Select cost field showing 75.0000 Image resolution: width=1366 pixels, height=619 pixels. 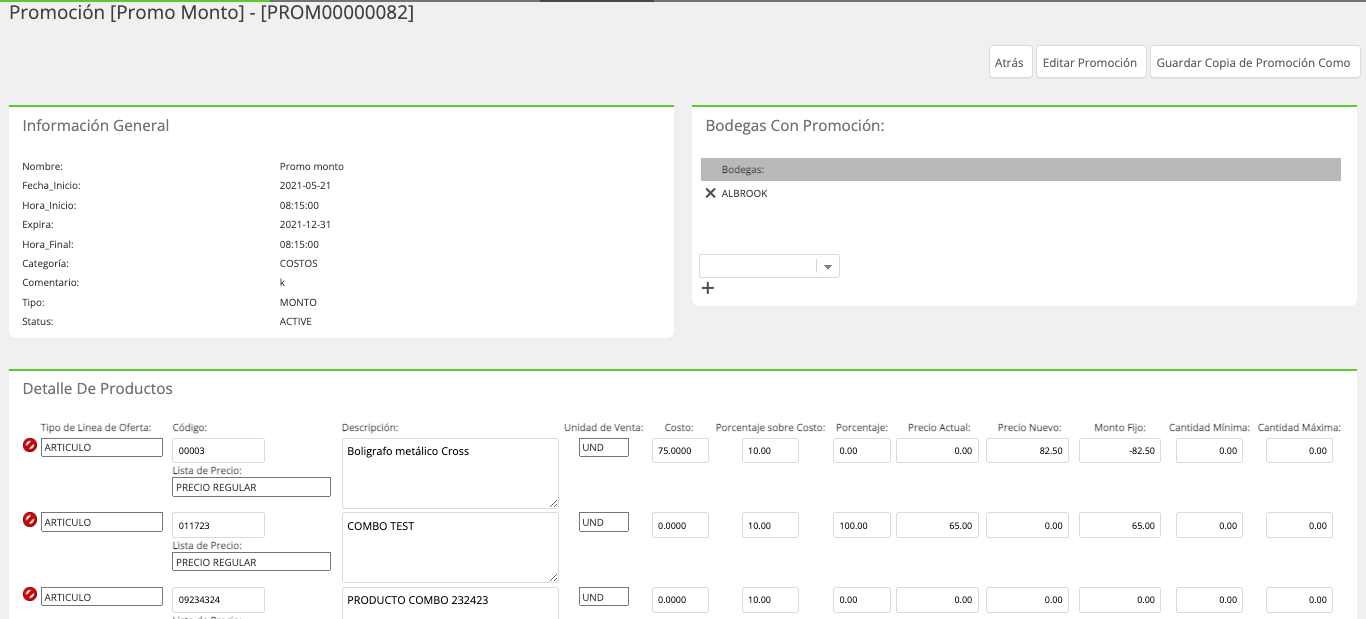(x=680, y=450)
